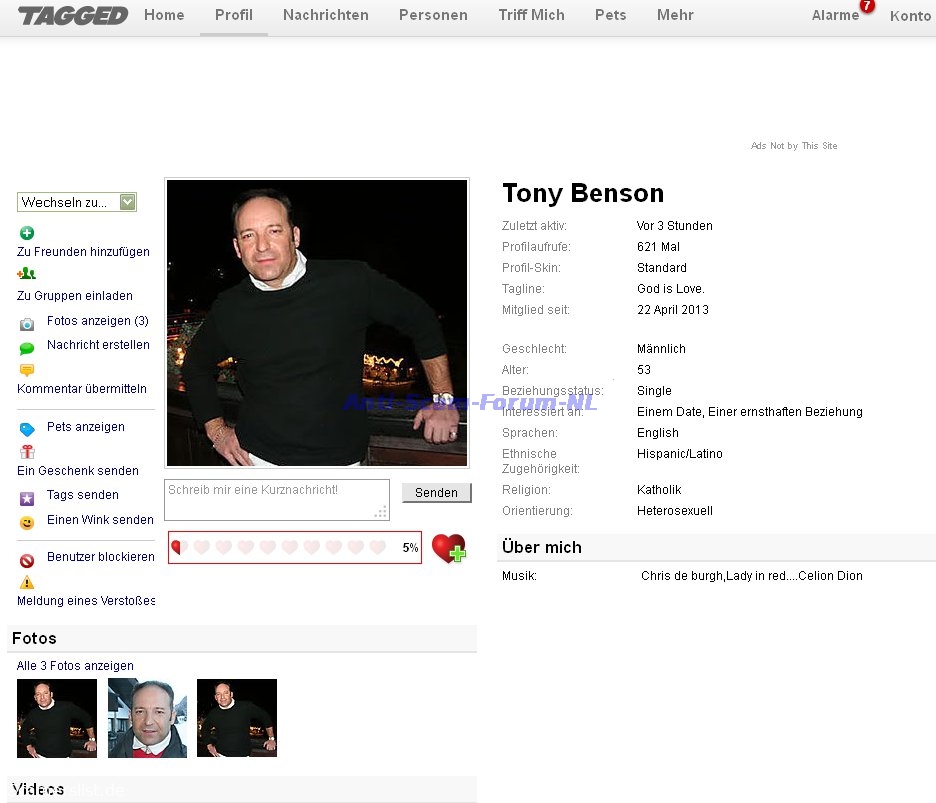Open the middle close-up photo thumbnail
Image resolution: width=936 pixels, height=803 pixels.
(147, 718)
